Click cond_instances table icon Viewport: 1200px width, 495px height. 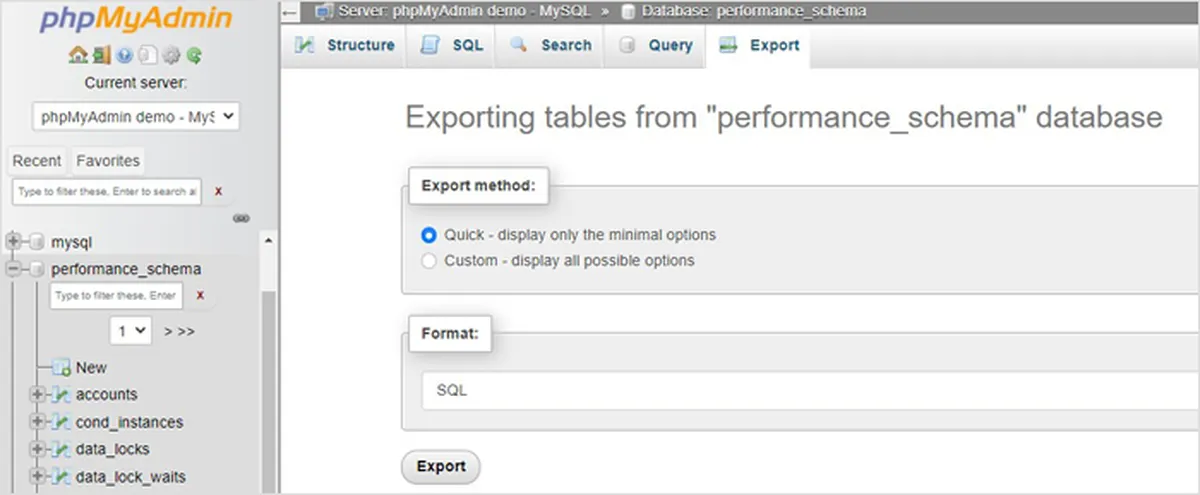pos(61,422)
